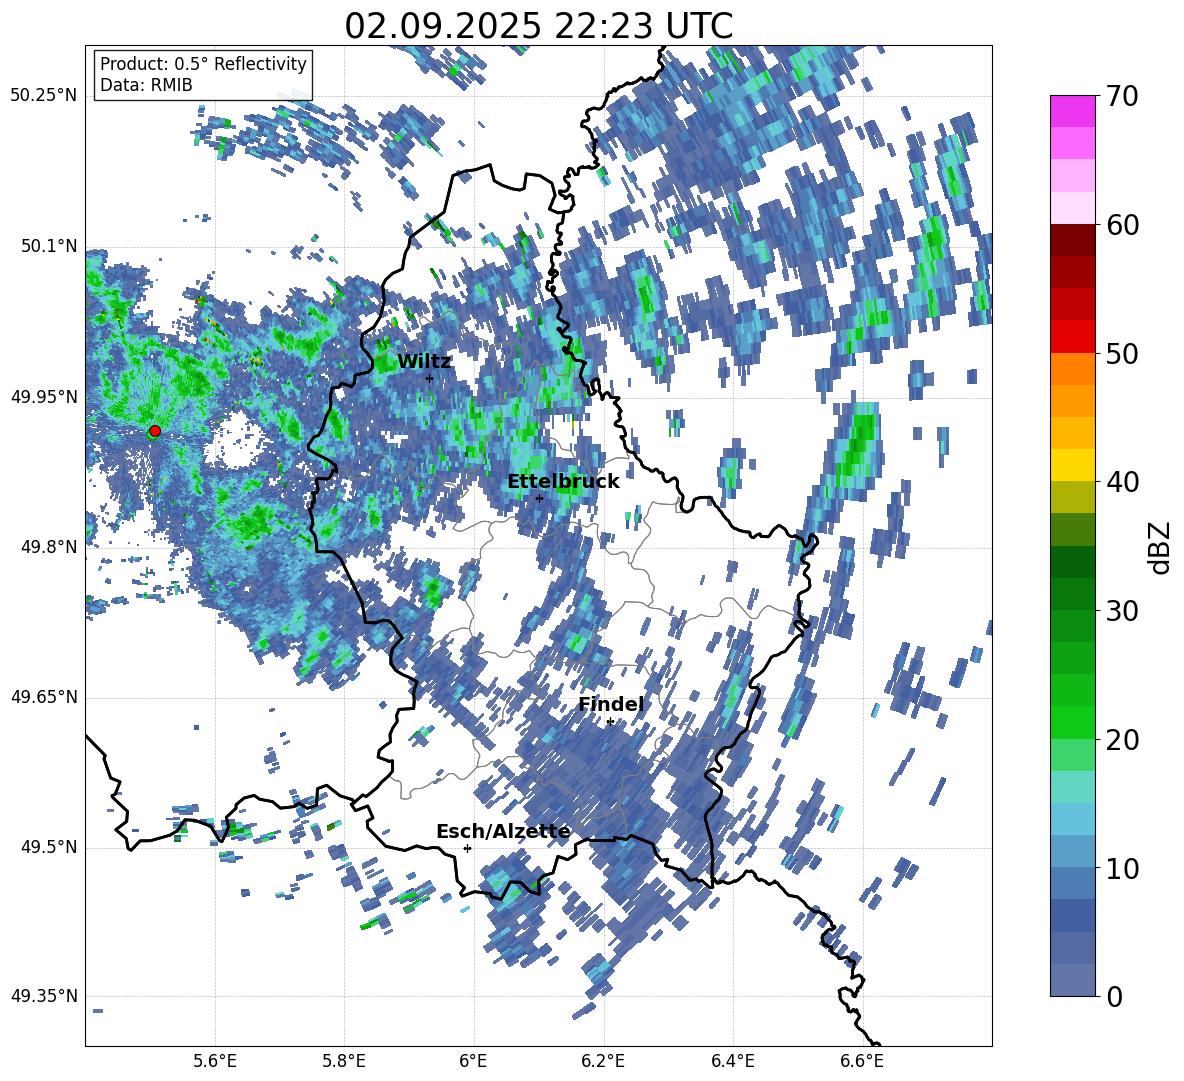Click the red radar site marker dot
Screen dimensions: 1184x1081
click(155, 431)
